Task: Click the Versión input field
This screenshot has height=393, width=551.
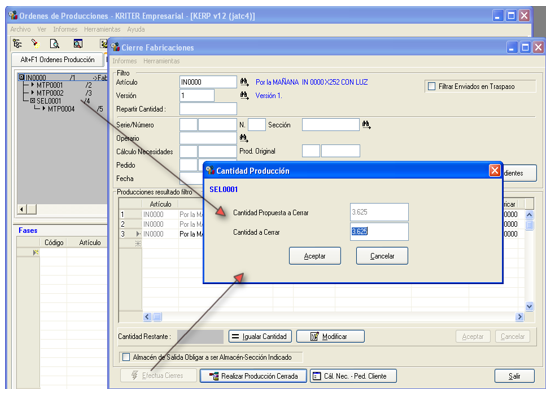Action: [x=197, y=95]
